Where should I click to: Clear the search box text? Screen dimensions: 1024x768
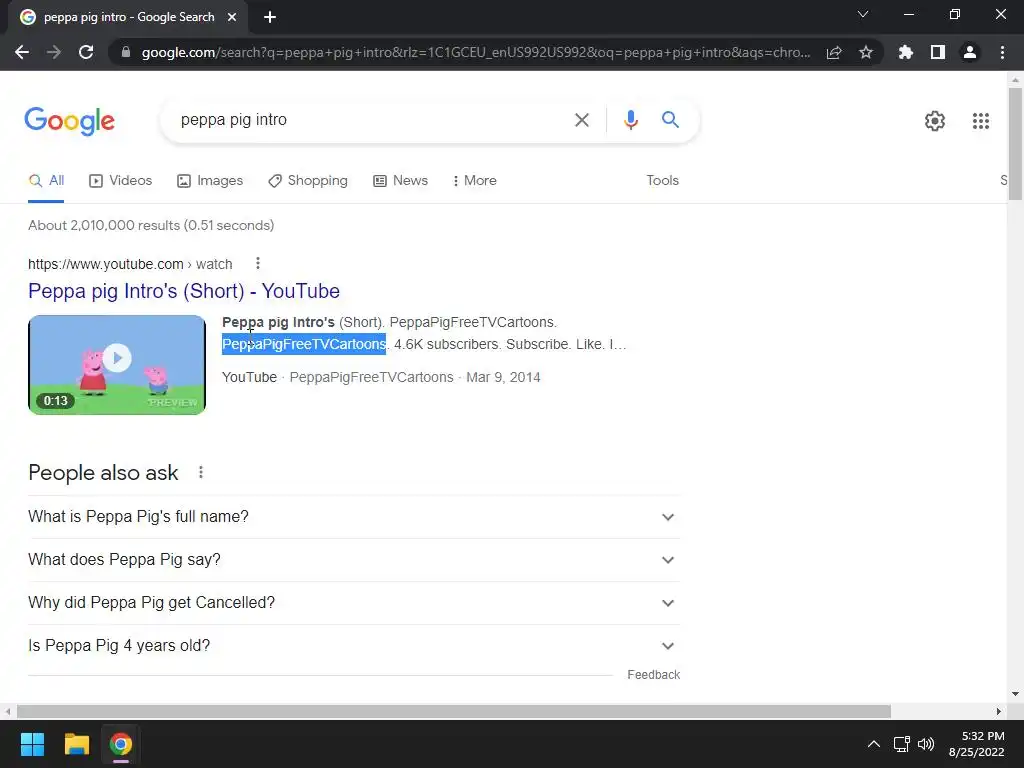pos(582,120)
